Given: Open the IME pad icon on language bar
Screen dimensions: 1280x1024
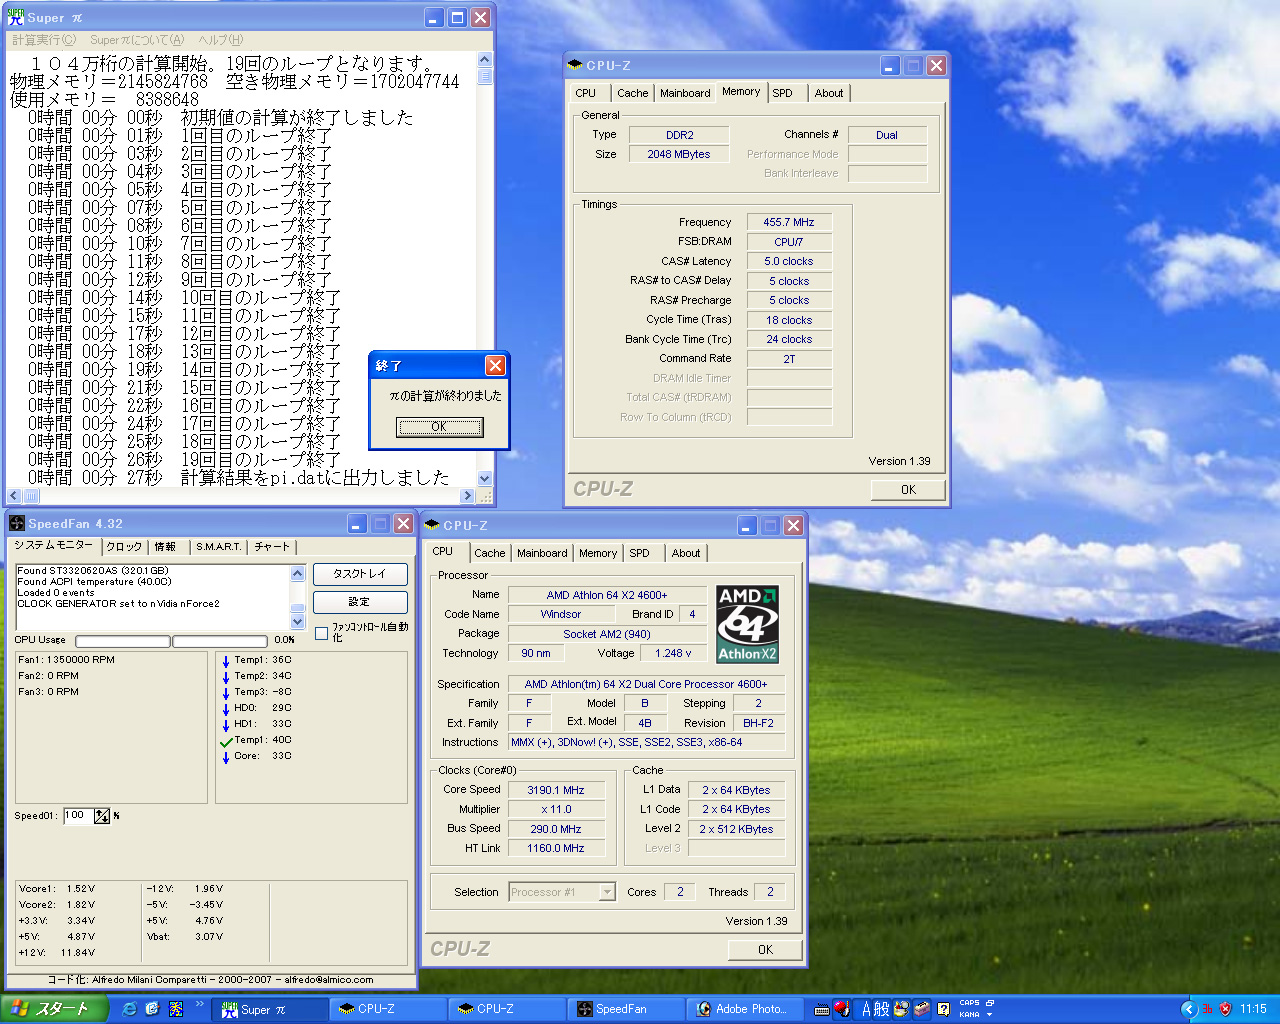Looking at the screenshot, I should [x=901, y=1009].
